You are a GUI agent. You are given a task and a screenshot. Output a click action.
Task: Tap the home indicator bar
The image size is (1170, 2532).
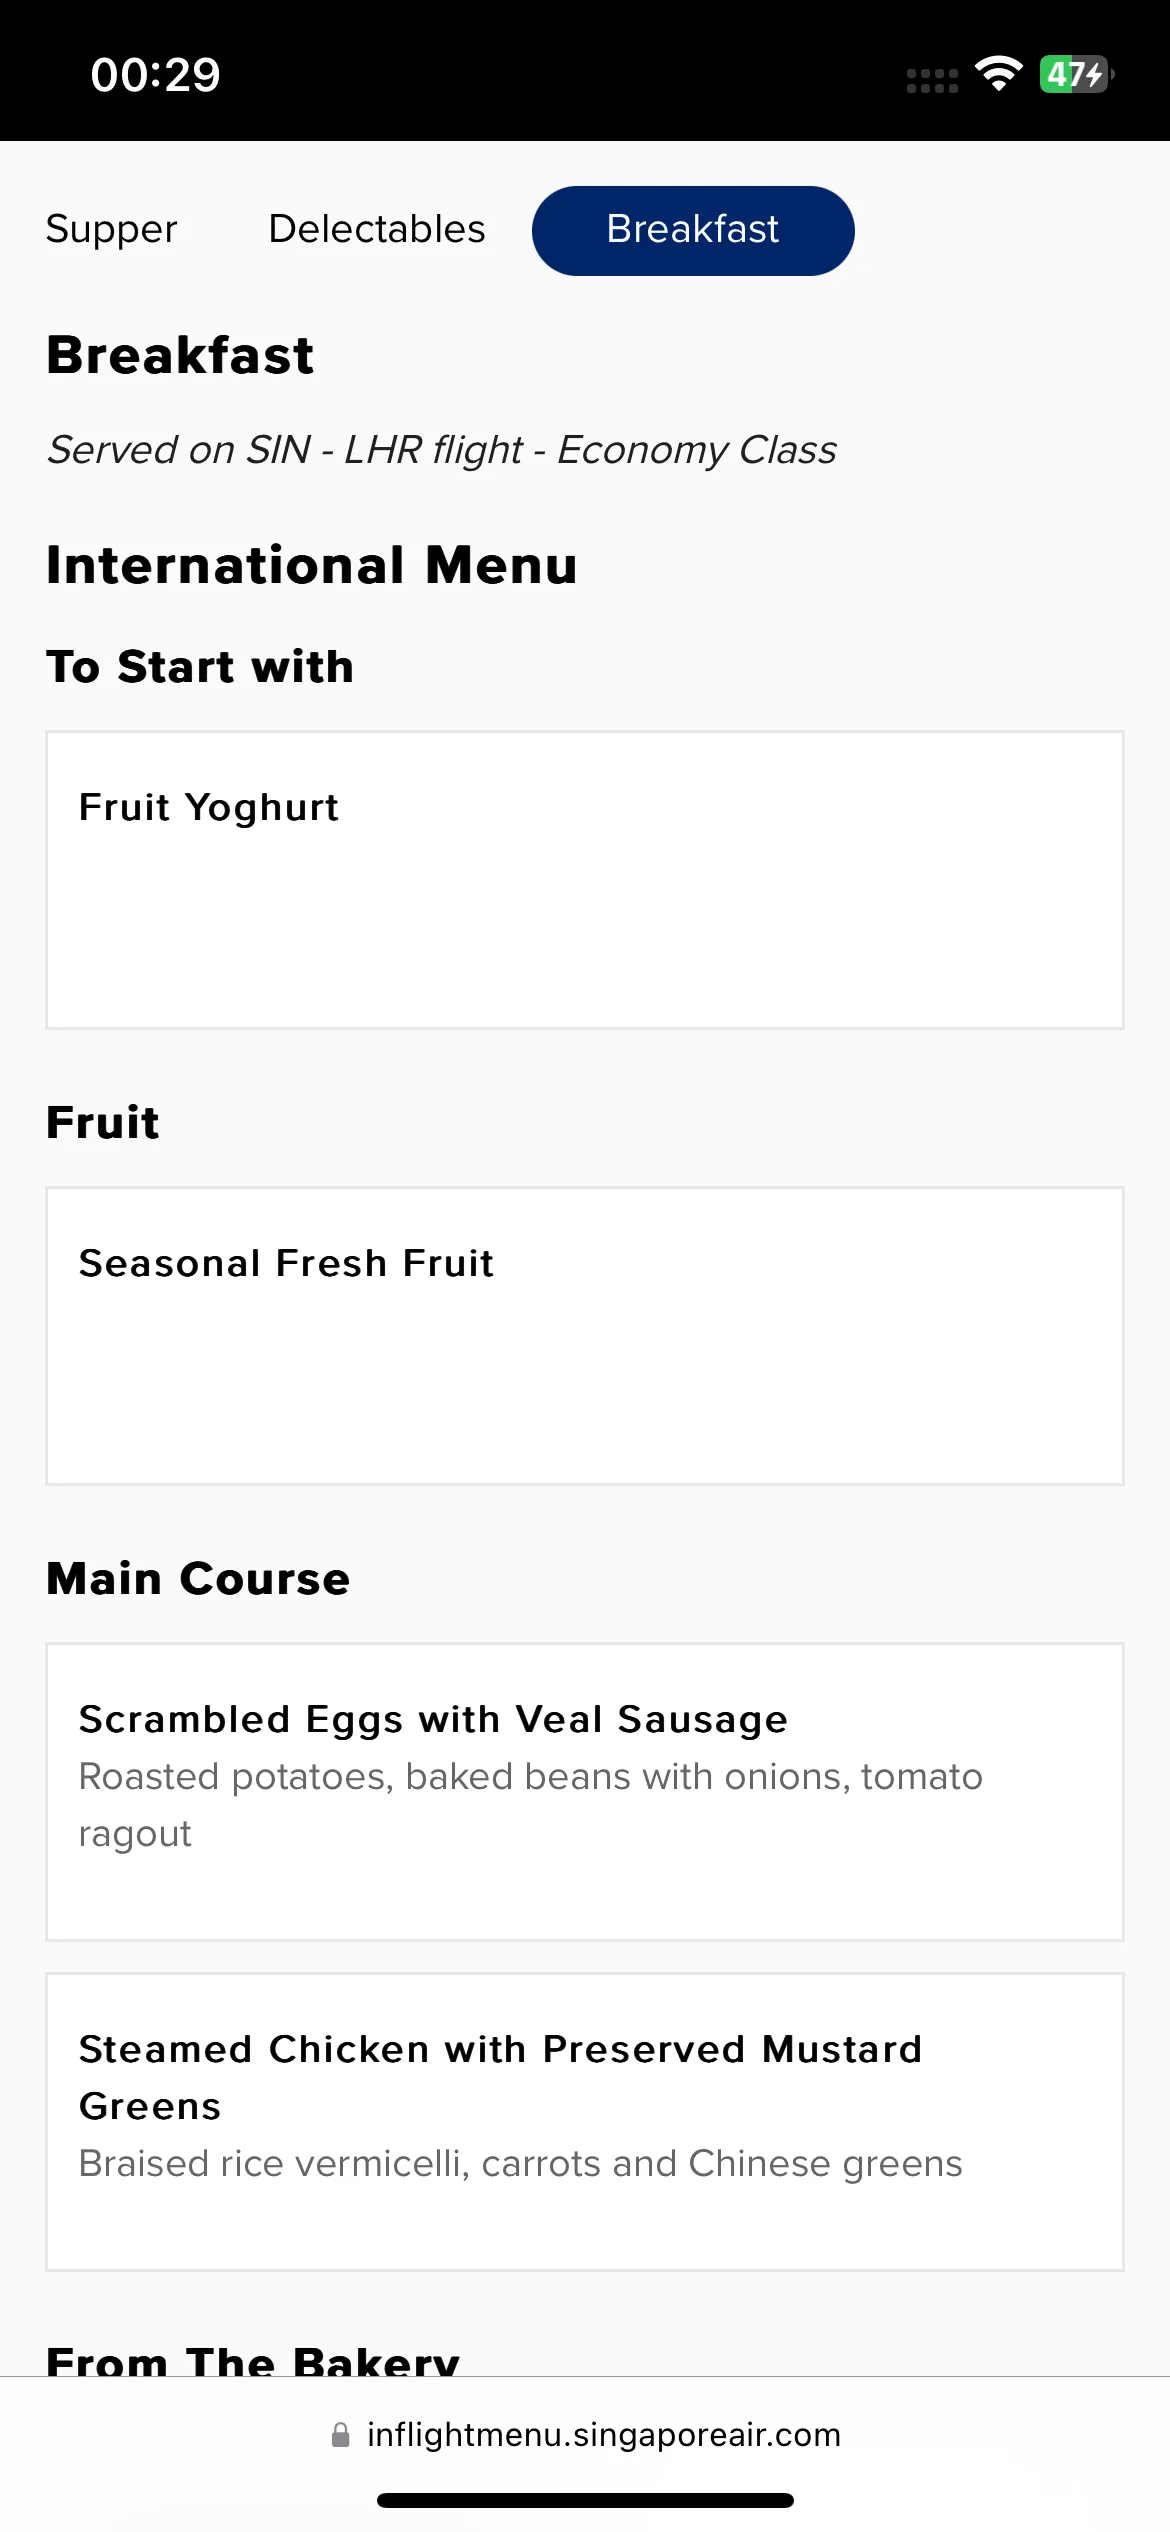pyautogui.click(x=585, y=2501)
